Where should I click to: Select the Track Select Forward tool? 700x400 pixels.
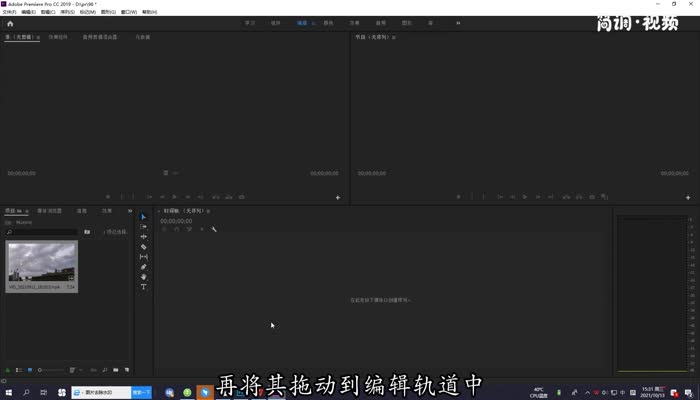click(143, 227)
